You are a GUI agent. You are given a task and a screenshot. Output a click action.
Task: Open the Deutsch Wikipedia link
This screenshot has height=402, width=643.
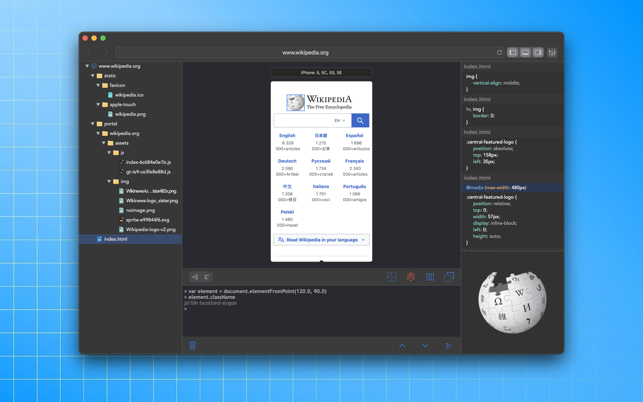point(287,161)
